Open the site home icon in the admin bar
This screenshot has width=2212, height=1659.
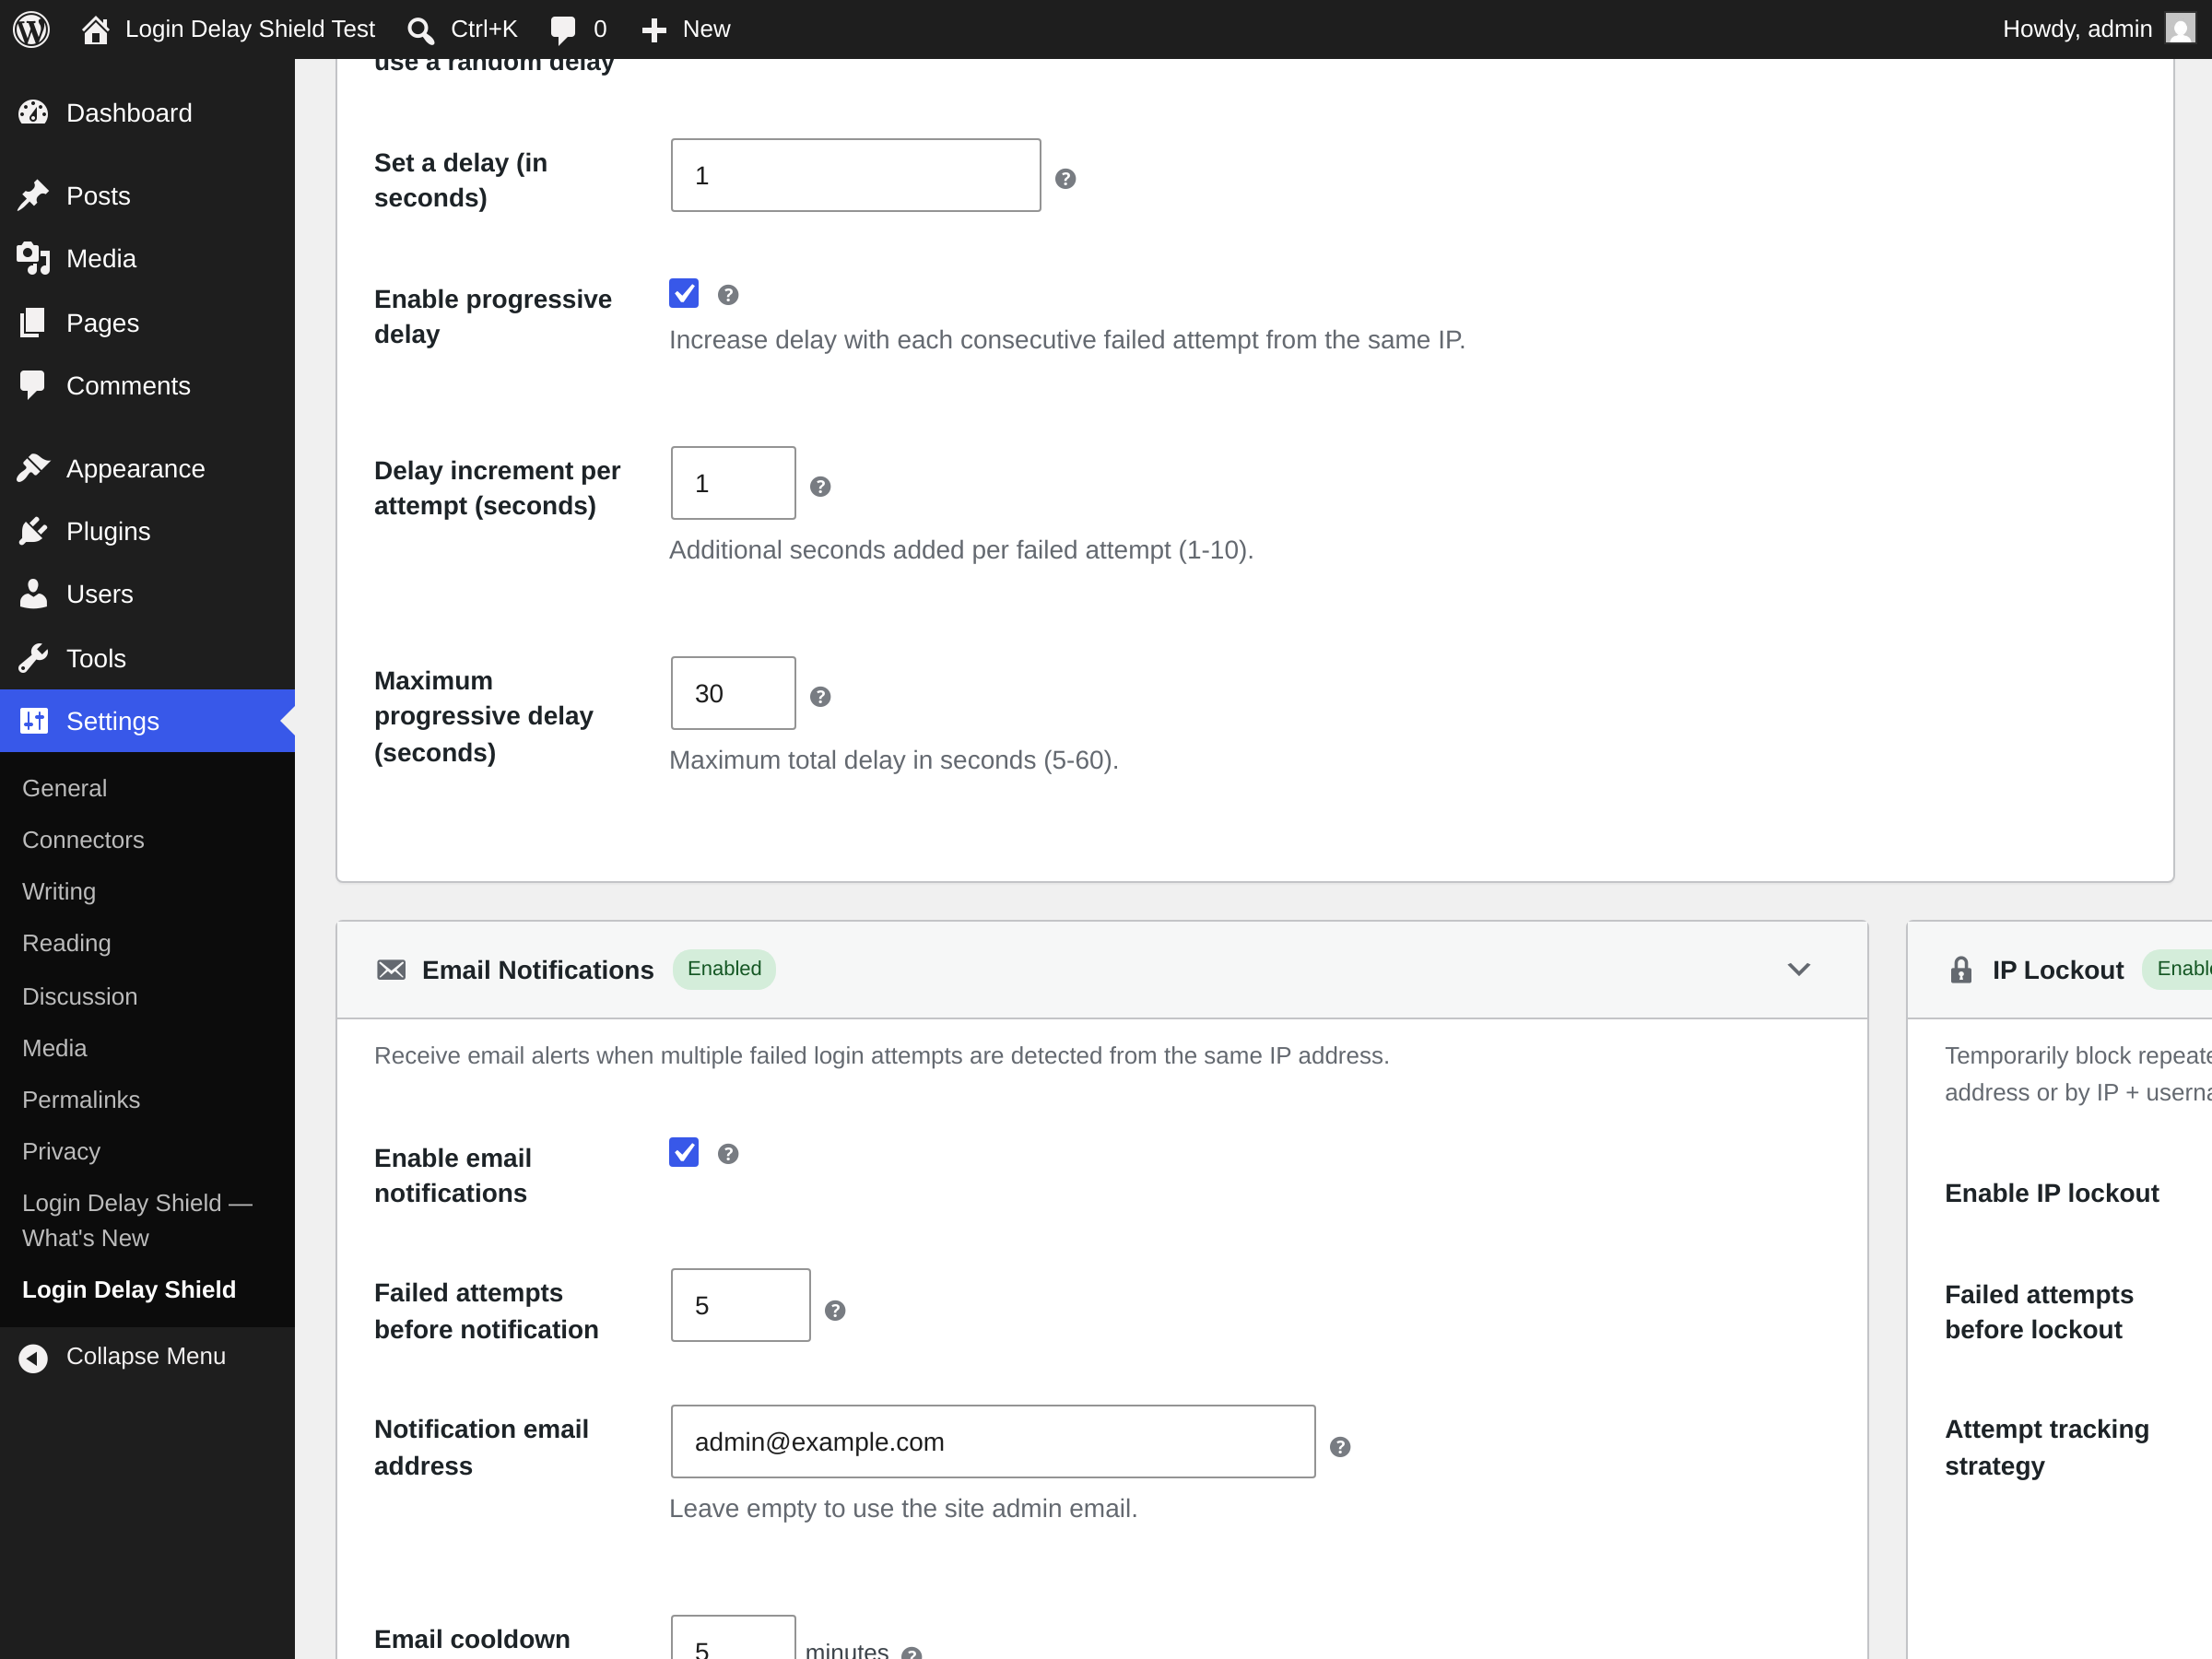pyautogui.click(x=95, y=30)
